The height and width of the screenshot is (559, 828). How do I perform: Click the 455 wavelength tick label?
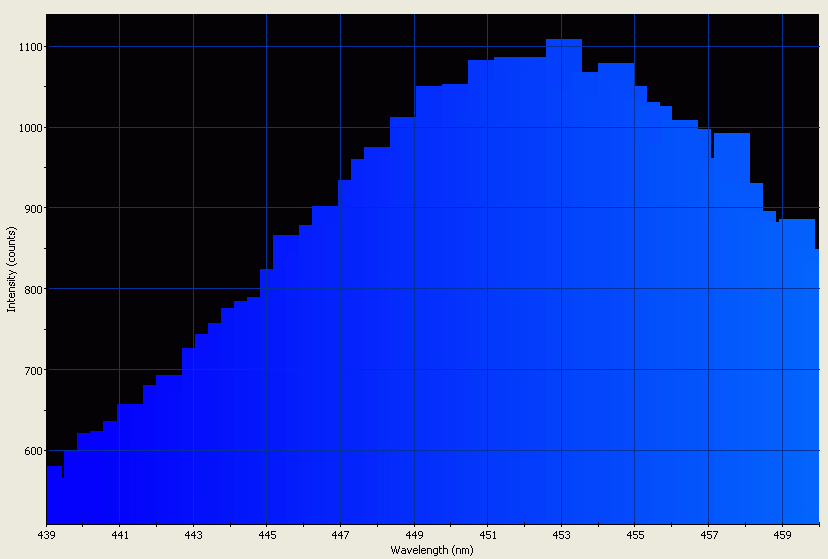click(x=636, y=535)
